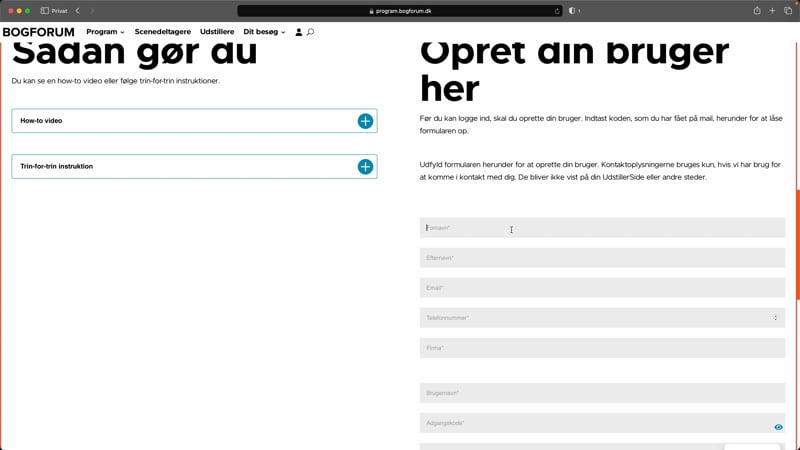
Task: Expand the How-to video accordion
Action: tap(194, 121)
